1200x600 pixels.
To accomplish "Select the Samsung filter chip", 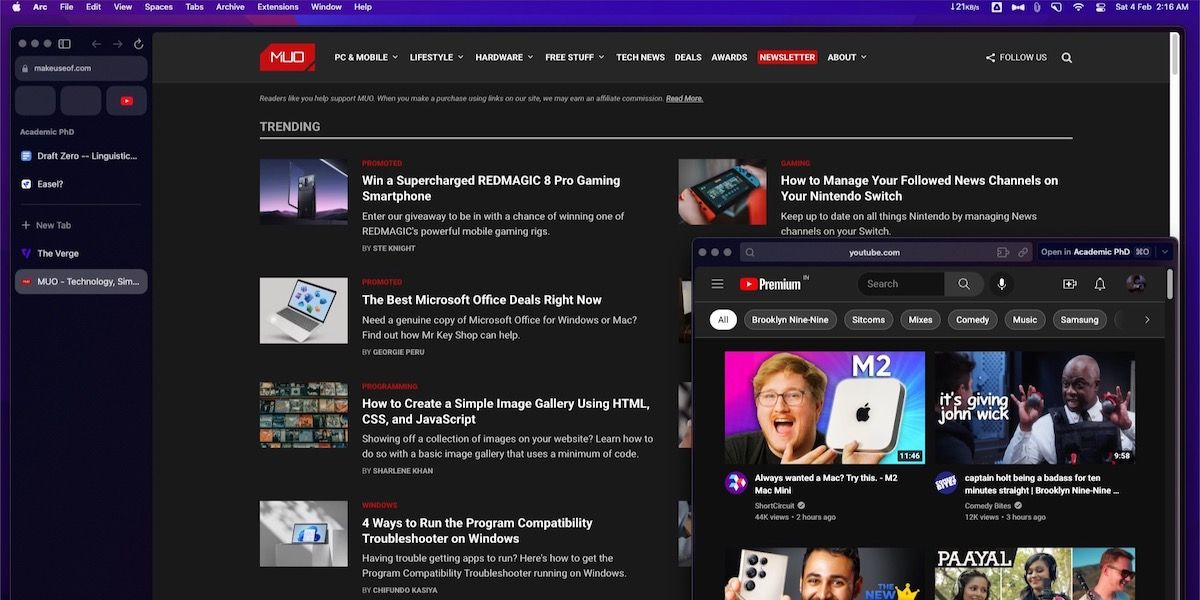I will coord(1080,320).
